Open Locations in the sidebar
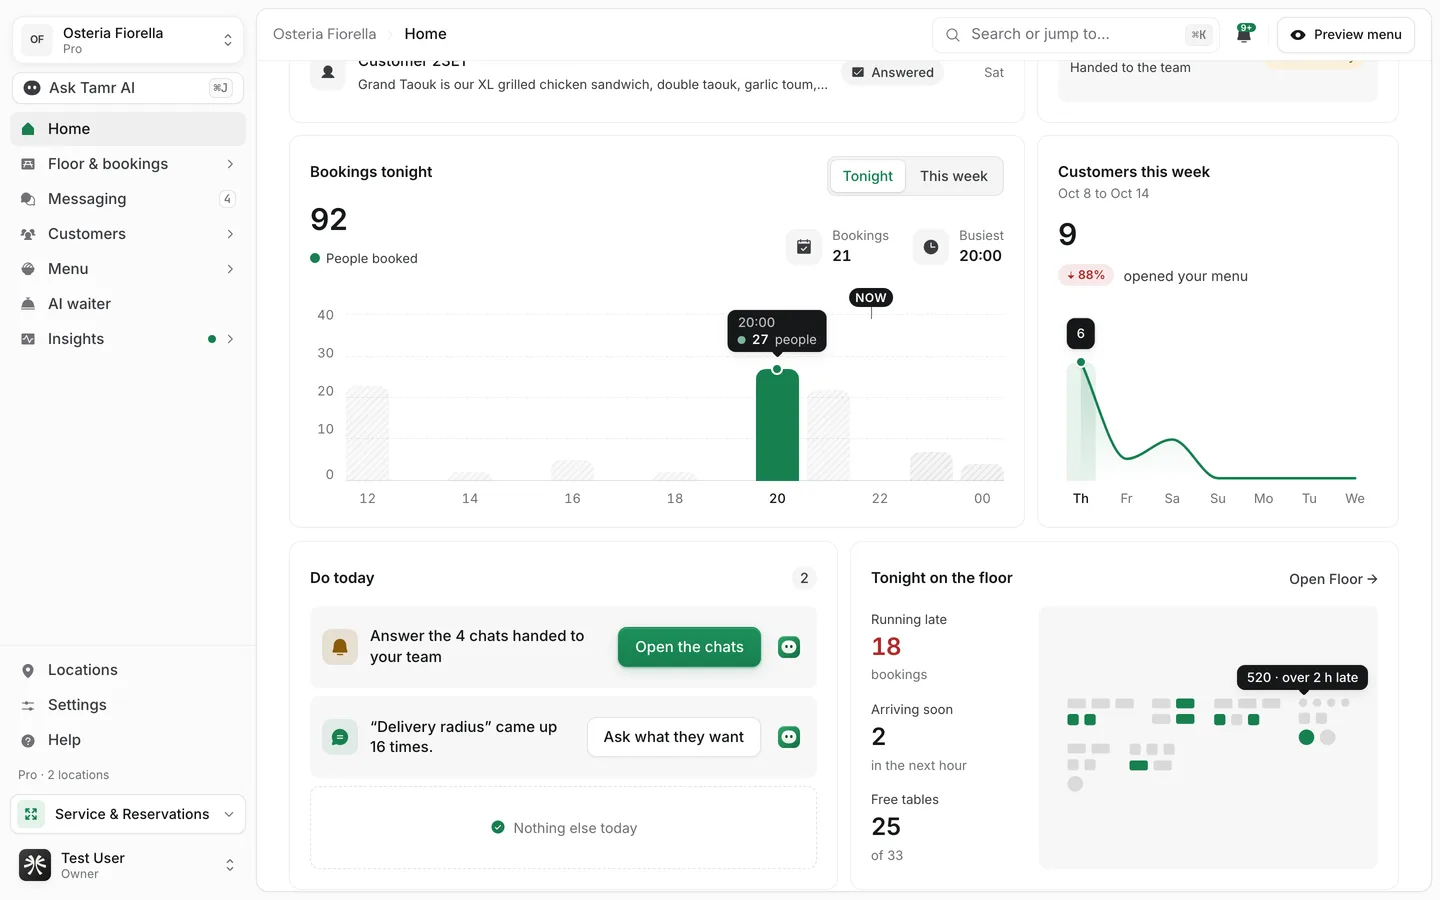The height and width of the screenshot is (900, 1440). [128, 670]
